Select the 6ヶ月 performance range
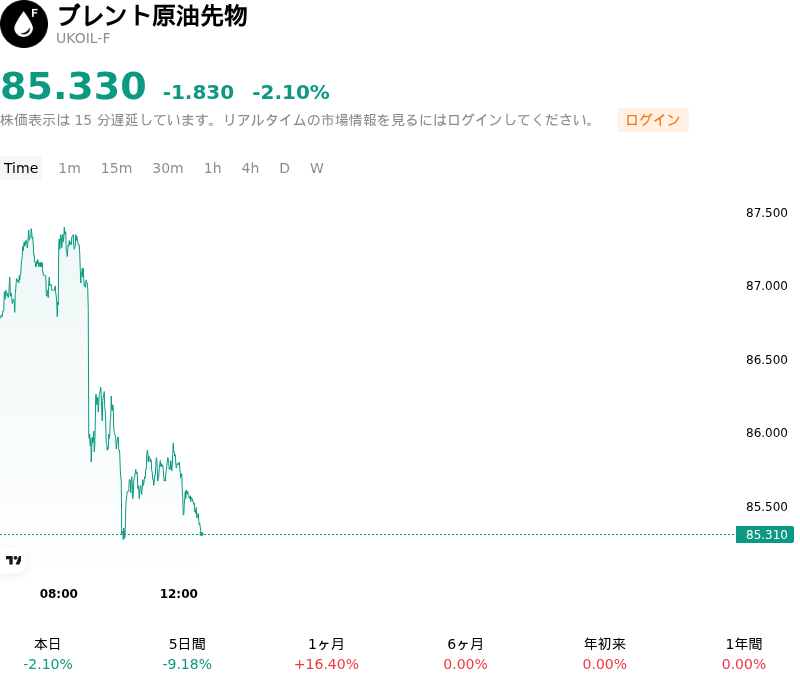800x684 pixels. pos(465,654)
